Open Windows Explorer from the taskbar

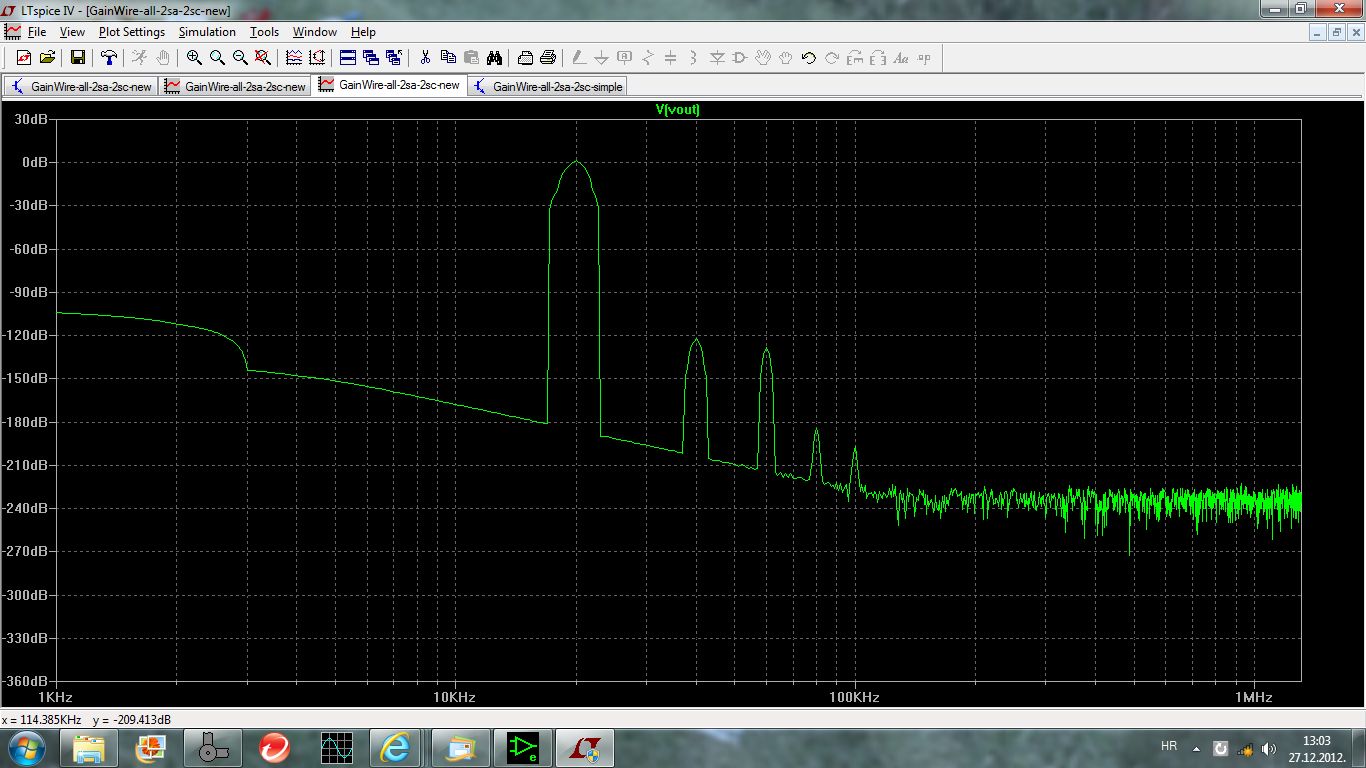[x=89, y=747]
